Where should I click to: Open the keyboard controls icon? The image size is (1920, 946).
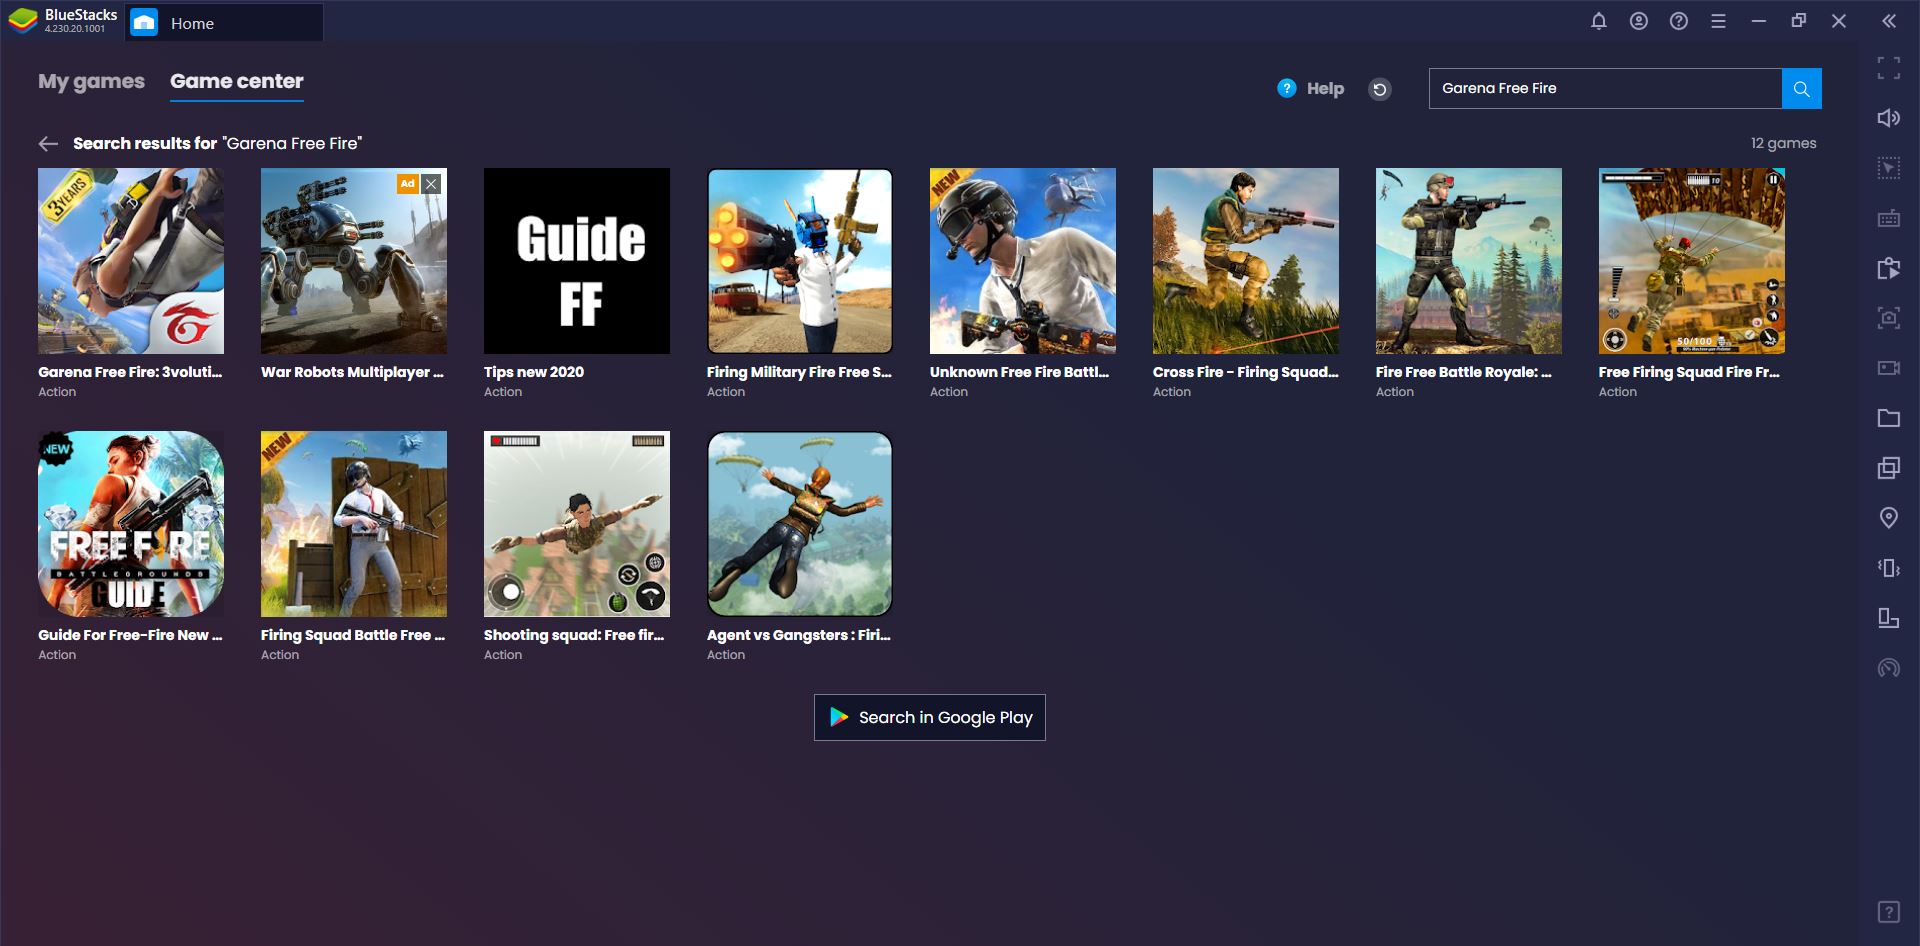(x=1889, y=218)
